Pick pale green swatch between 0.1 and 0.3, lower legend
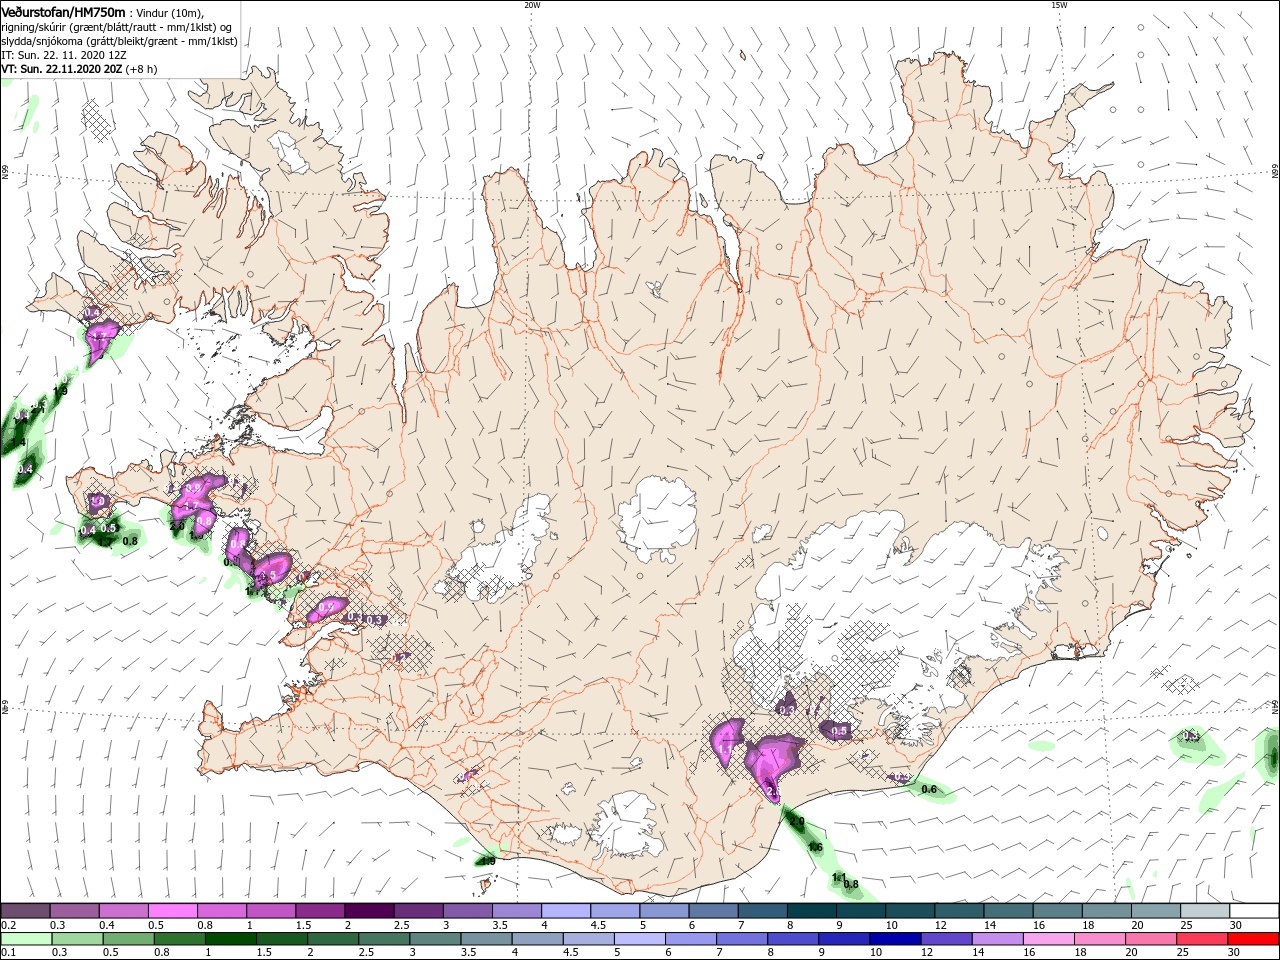The width and height of the screenshot is (1280, 960). pos(27,939)
